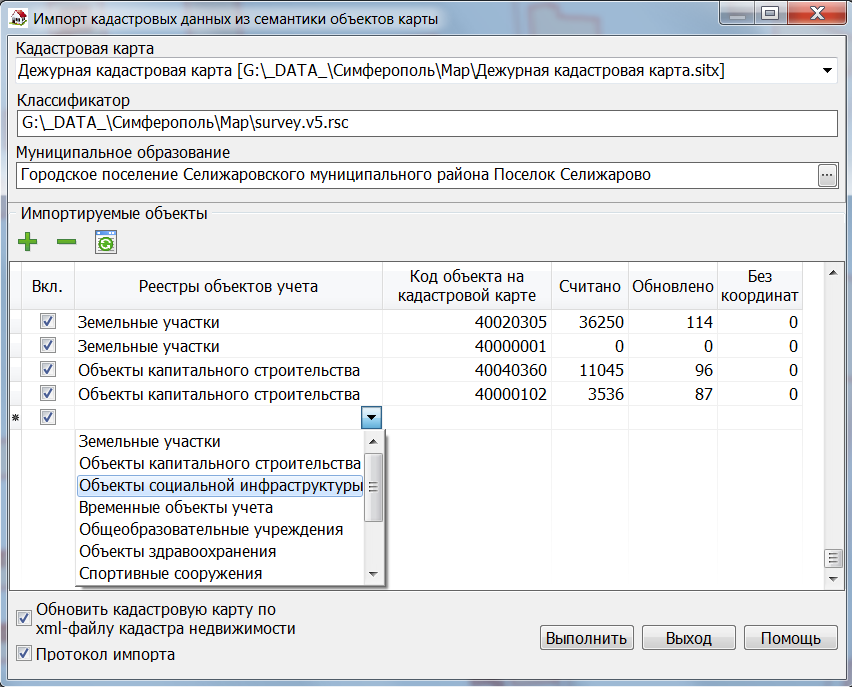852x687 pixels.
Task: Open municipality browse button with ellipsis
Action: [x=826, y=175]
